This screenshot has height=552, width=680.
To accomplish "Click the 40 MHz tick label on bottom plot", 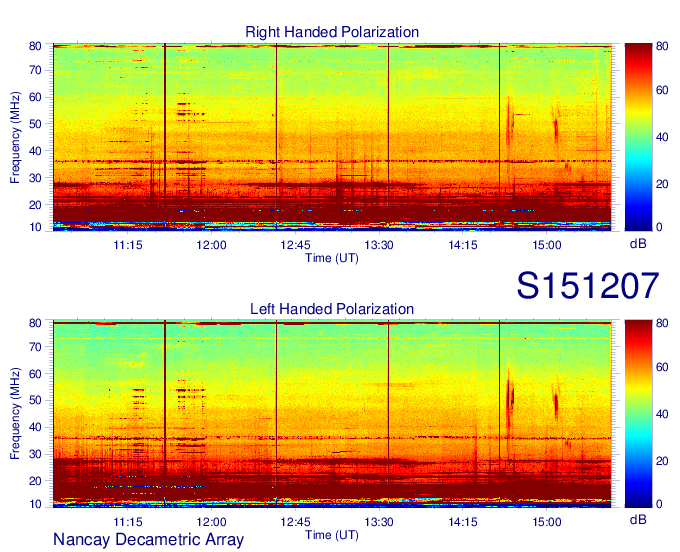I will (x=35, y=427).
